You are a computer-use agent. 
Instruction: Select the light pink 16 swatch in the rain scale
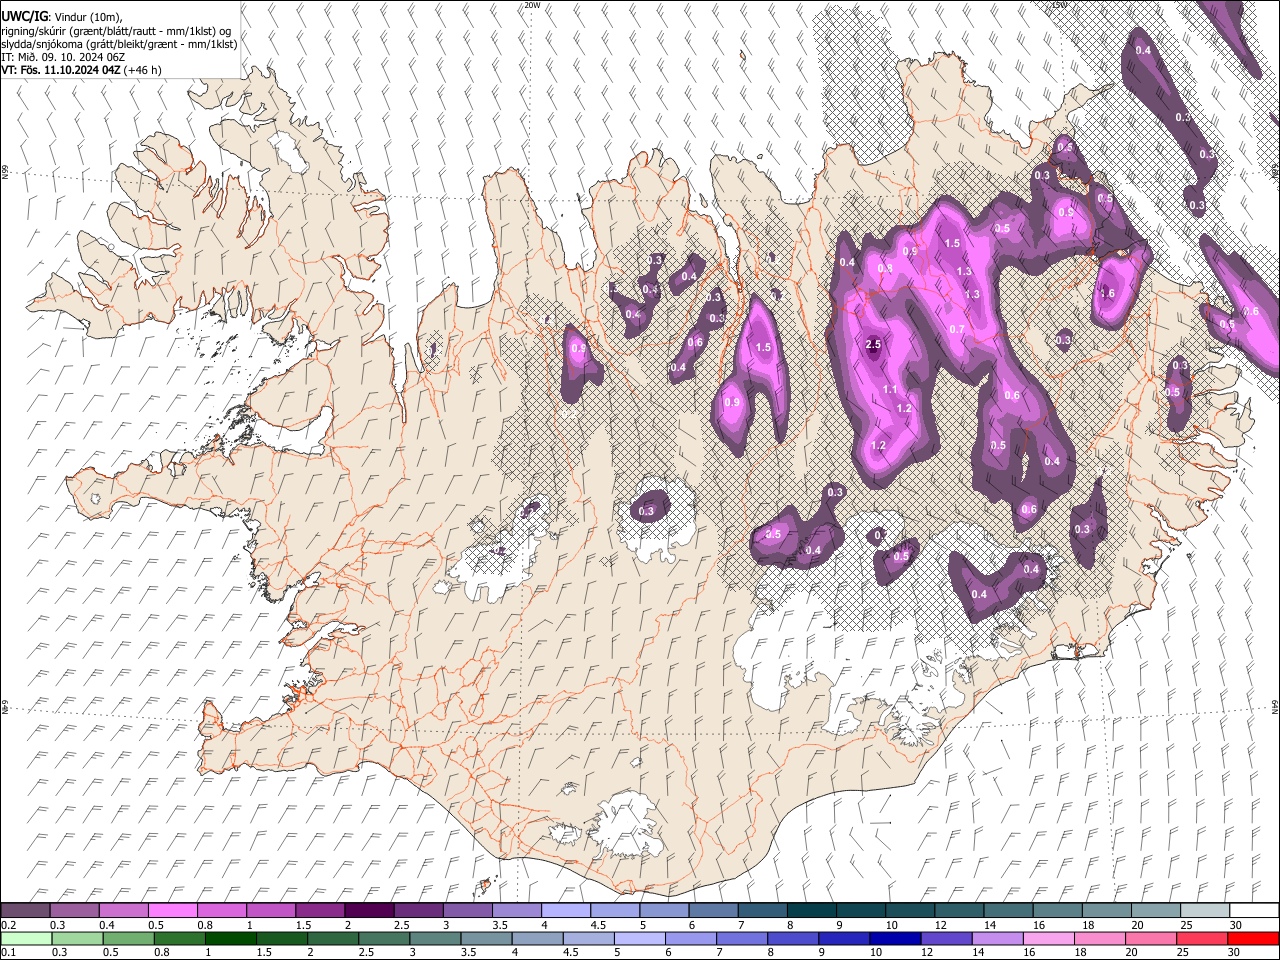(1050, 938)
